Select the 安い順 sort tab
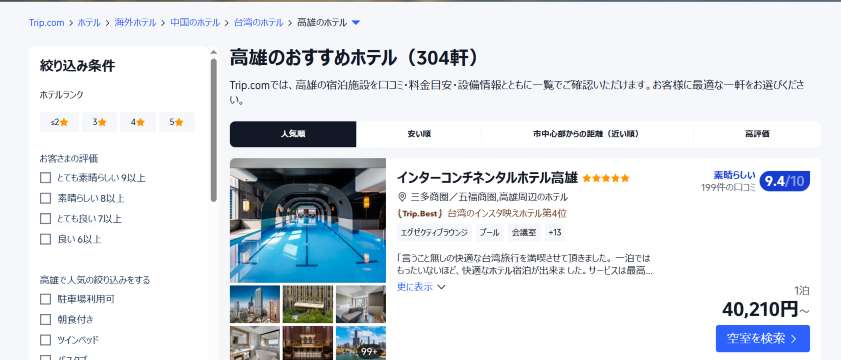 (x=419, y=134)
